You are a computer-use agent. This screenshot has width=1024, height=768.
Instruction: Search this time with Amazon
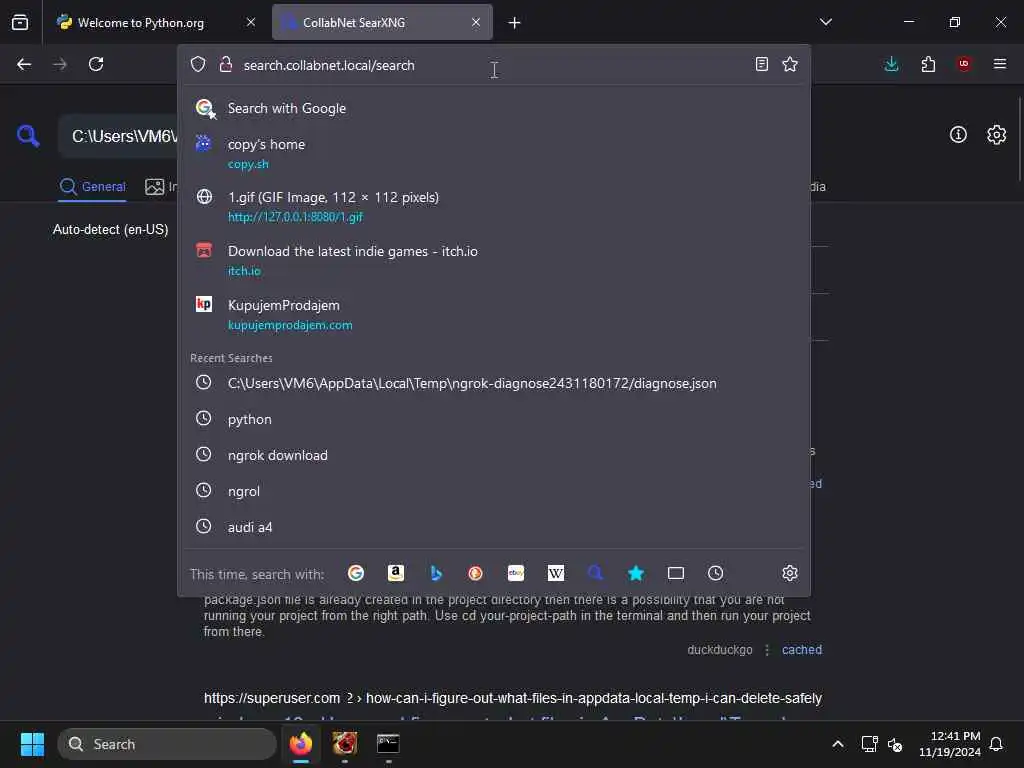point(396,573)
